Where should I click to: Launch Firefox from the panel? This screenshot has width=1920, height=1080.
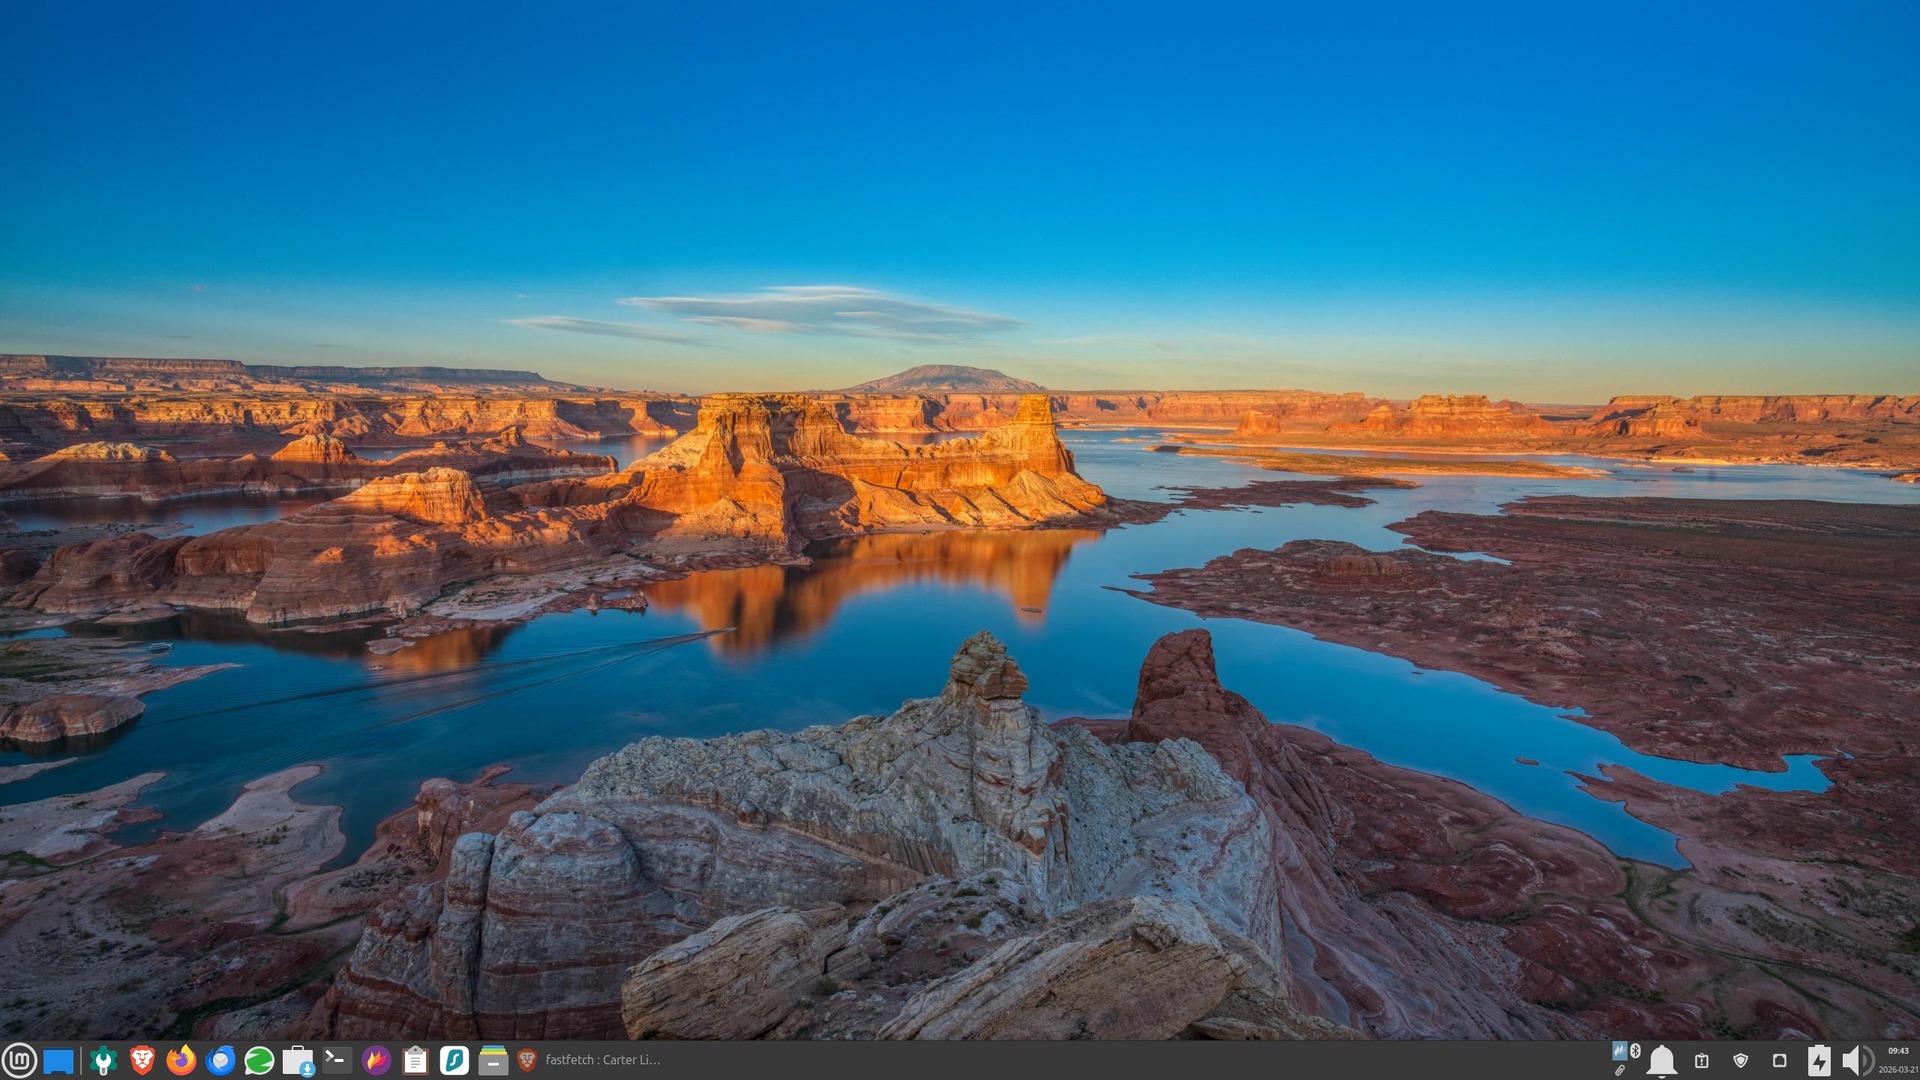(x=181, y=1060)
